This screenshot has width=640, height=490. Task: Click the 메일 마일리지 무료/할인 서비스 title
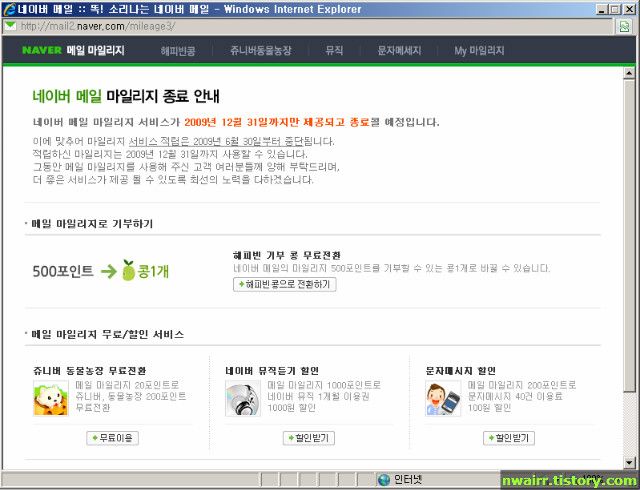tap(107, 334)
